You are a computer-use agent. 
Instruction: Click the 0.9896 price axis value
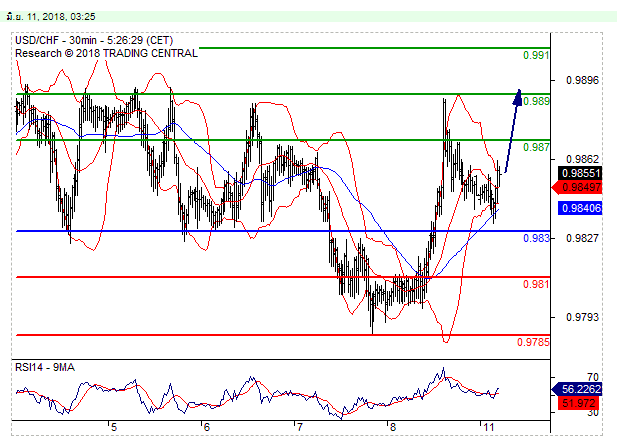pos(582,80)
